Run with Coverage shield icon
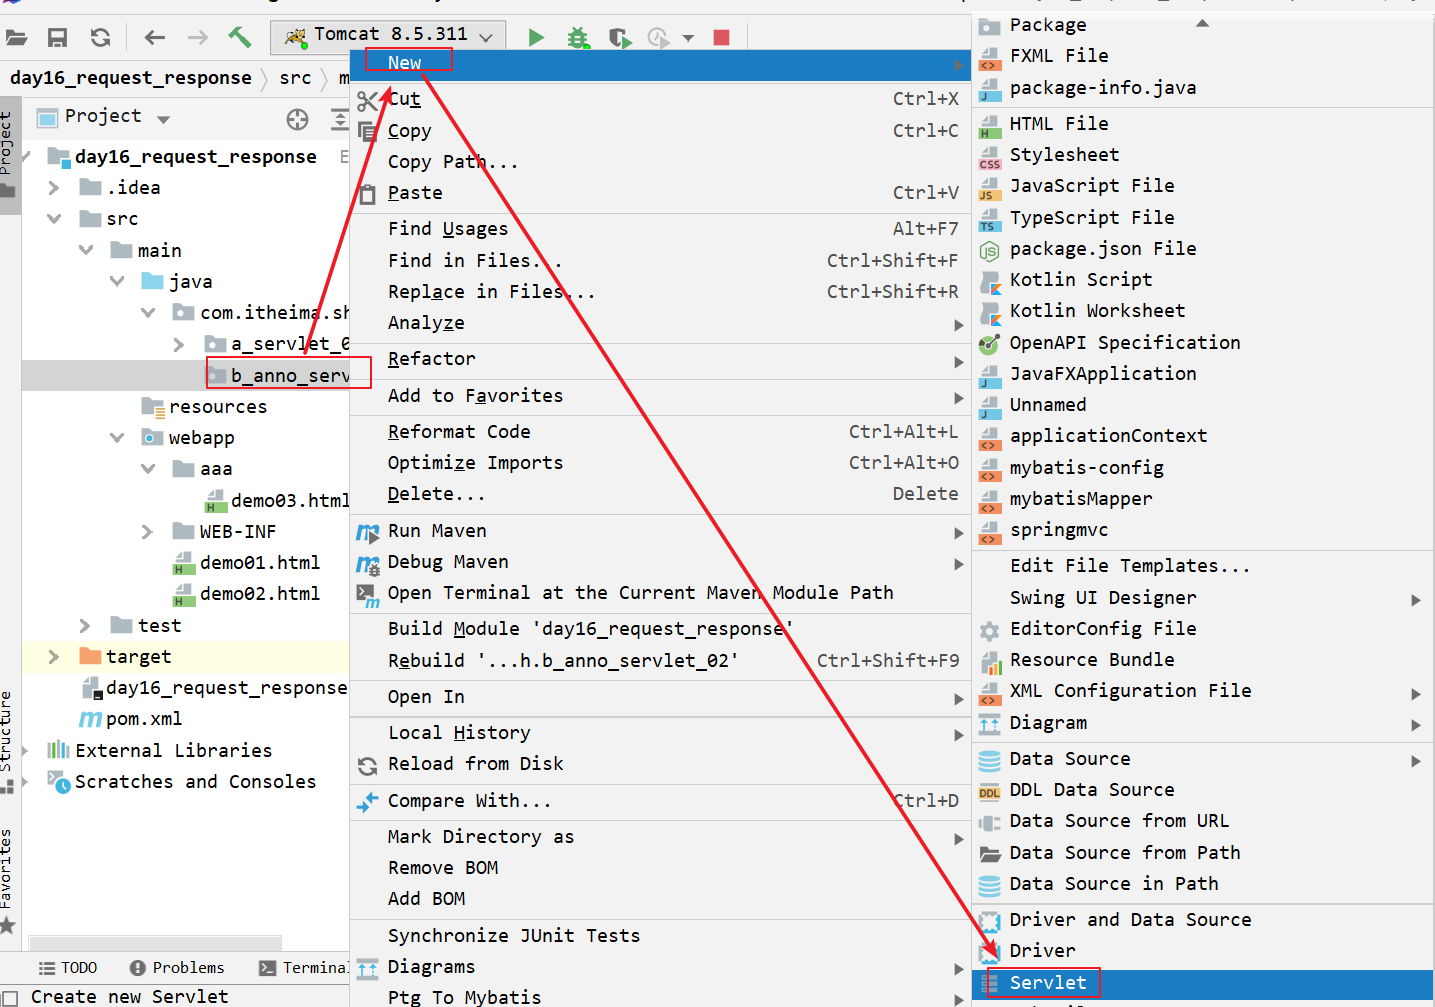Viewport: 1435px width, 1007px height. [620, 38]
